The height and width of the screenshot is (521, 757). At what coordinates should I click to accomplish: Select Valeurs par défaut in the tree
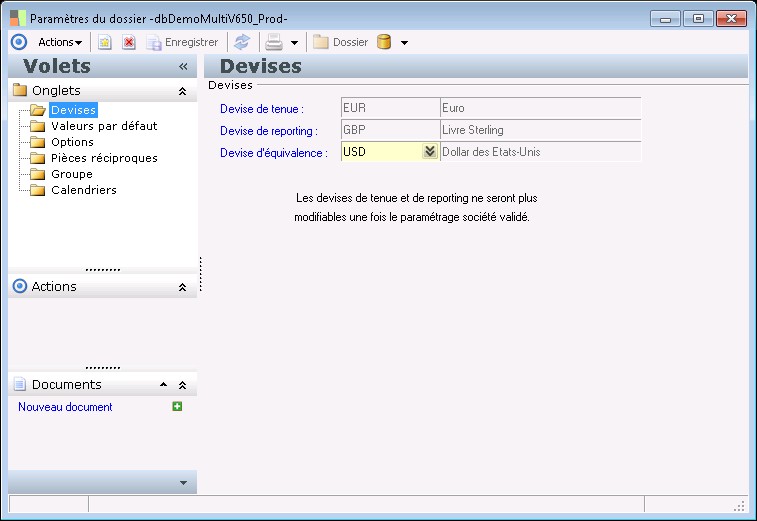click(104, 126)
